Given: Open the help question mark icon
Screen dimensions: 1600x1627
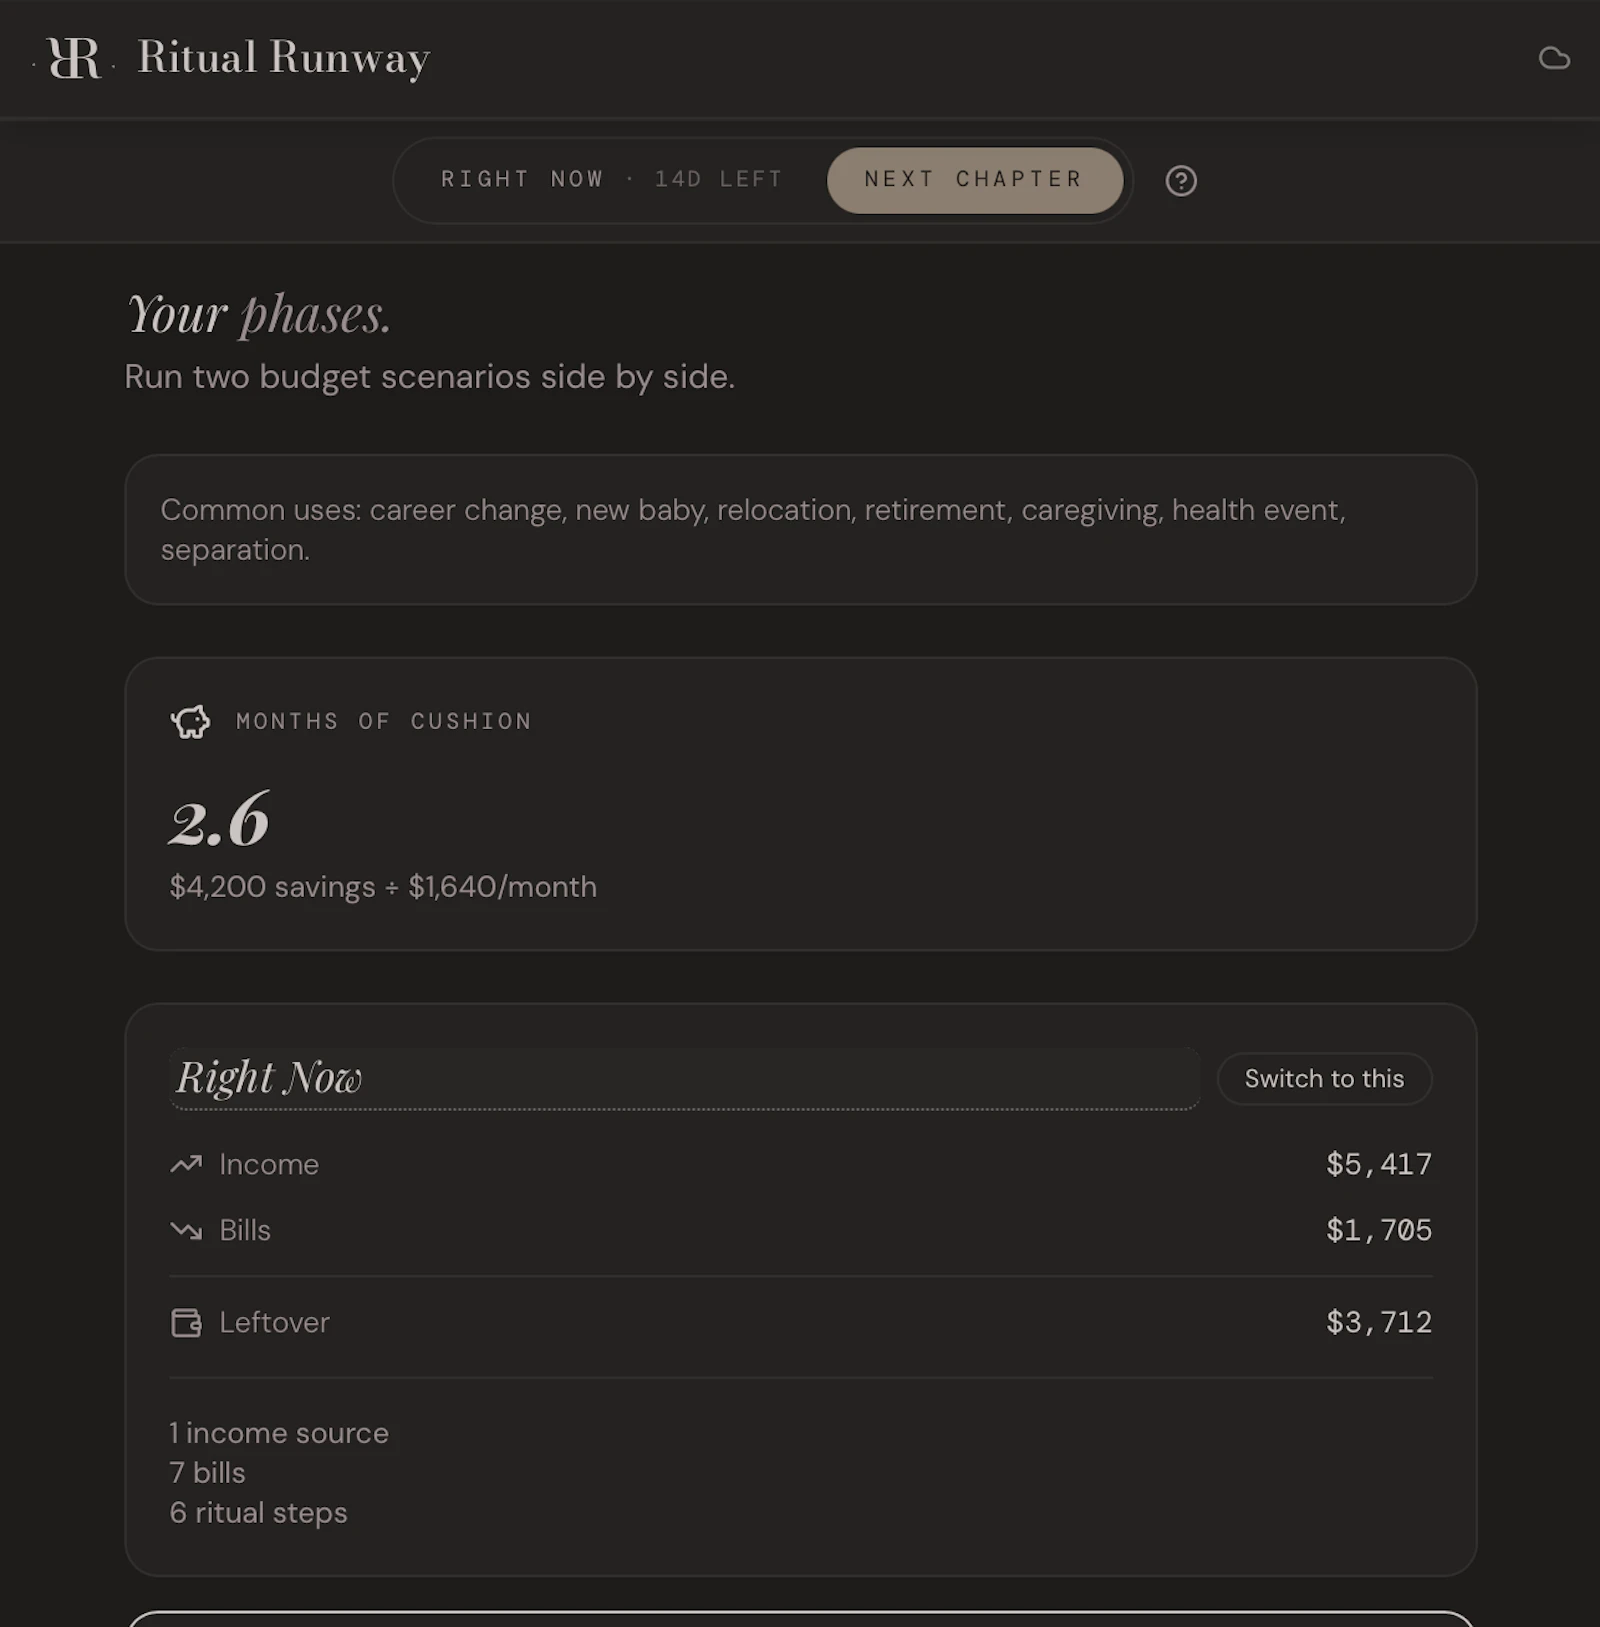Looking at the screenshot, I should [1181, 181].
